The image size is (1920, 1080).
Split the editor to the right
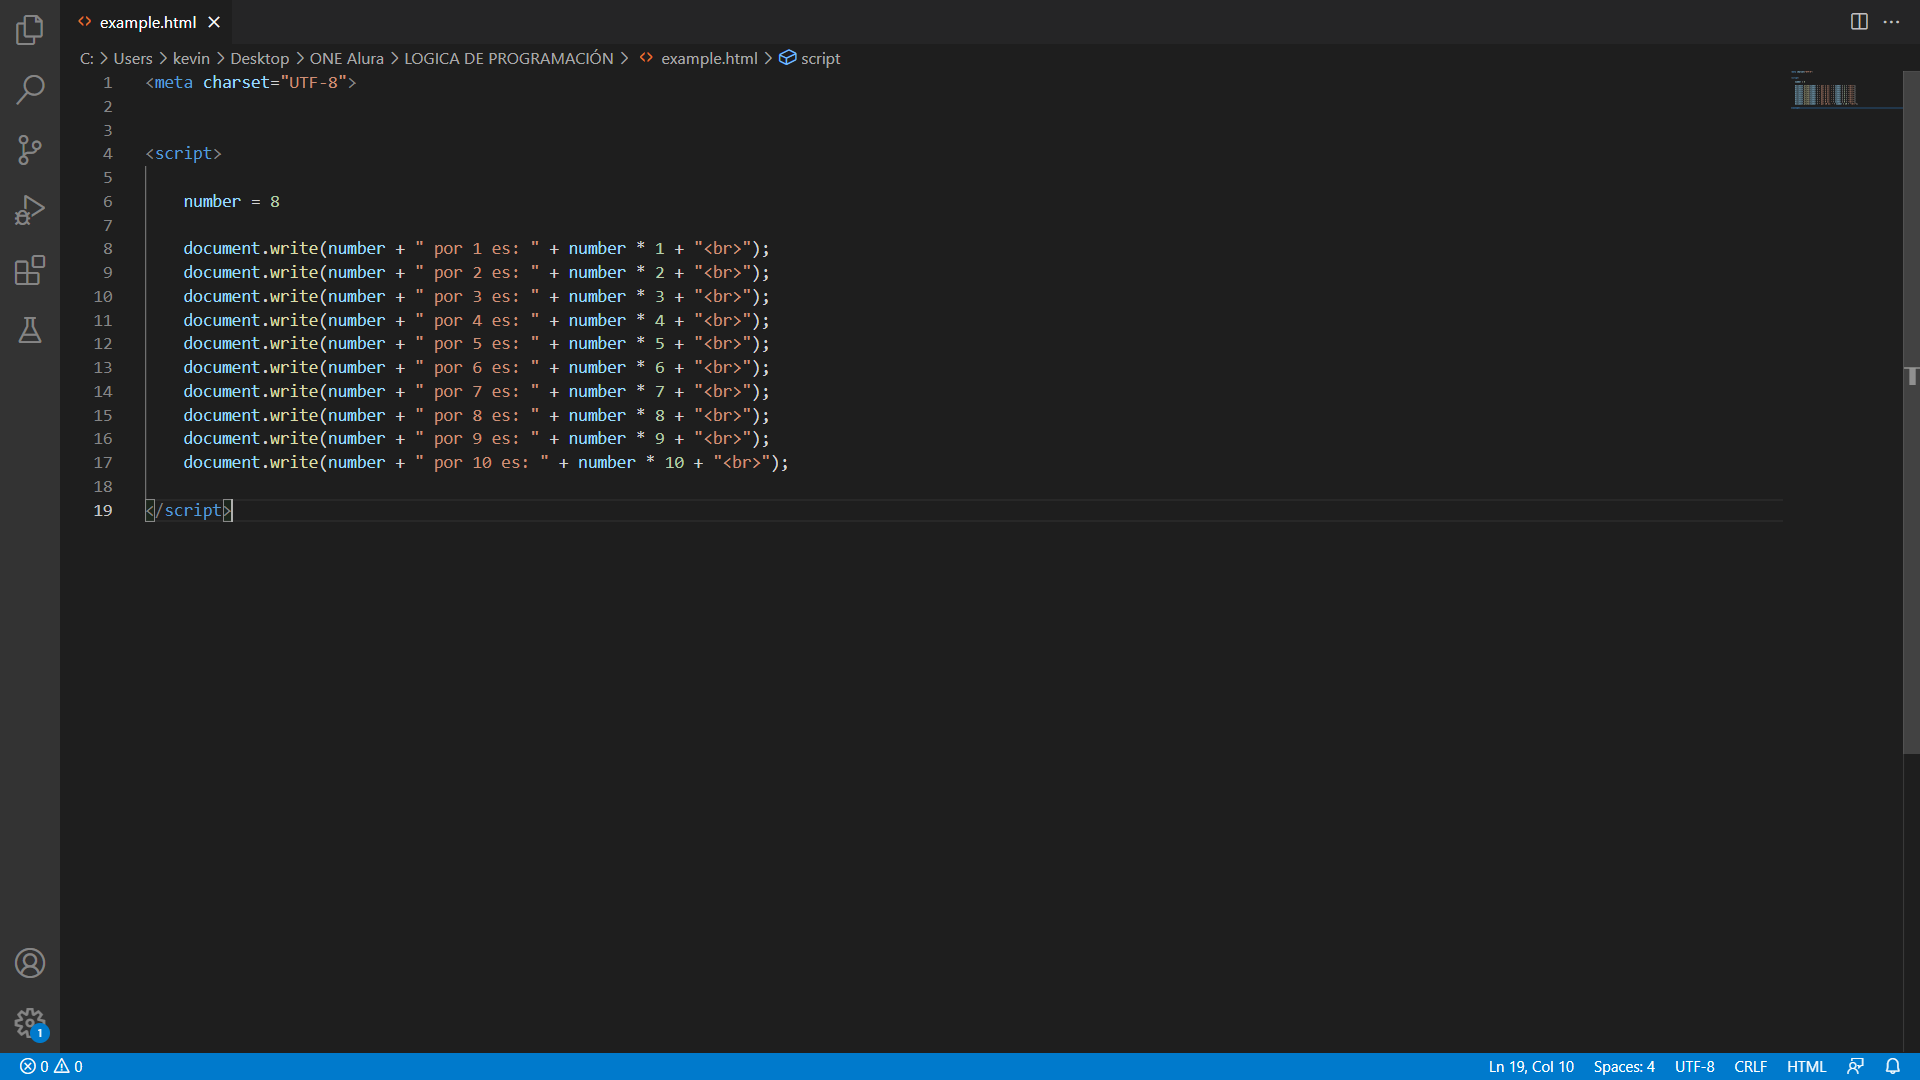point(1859,22)
